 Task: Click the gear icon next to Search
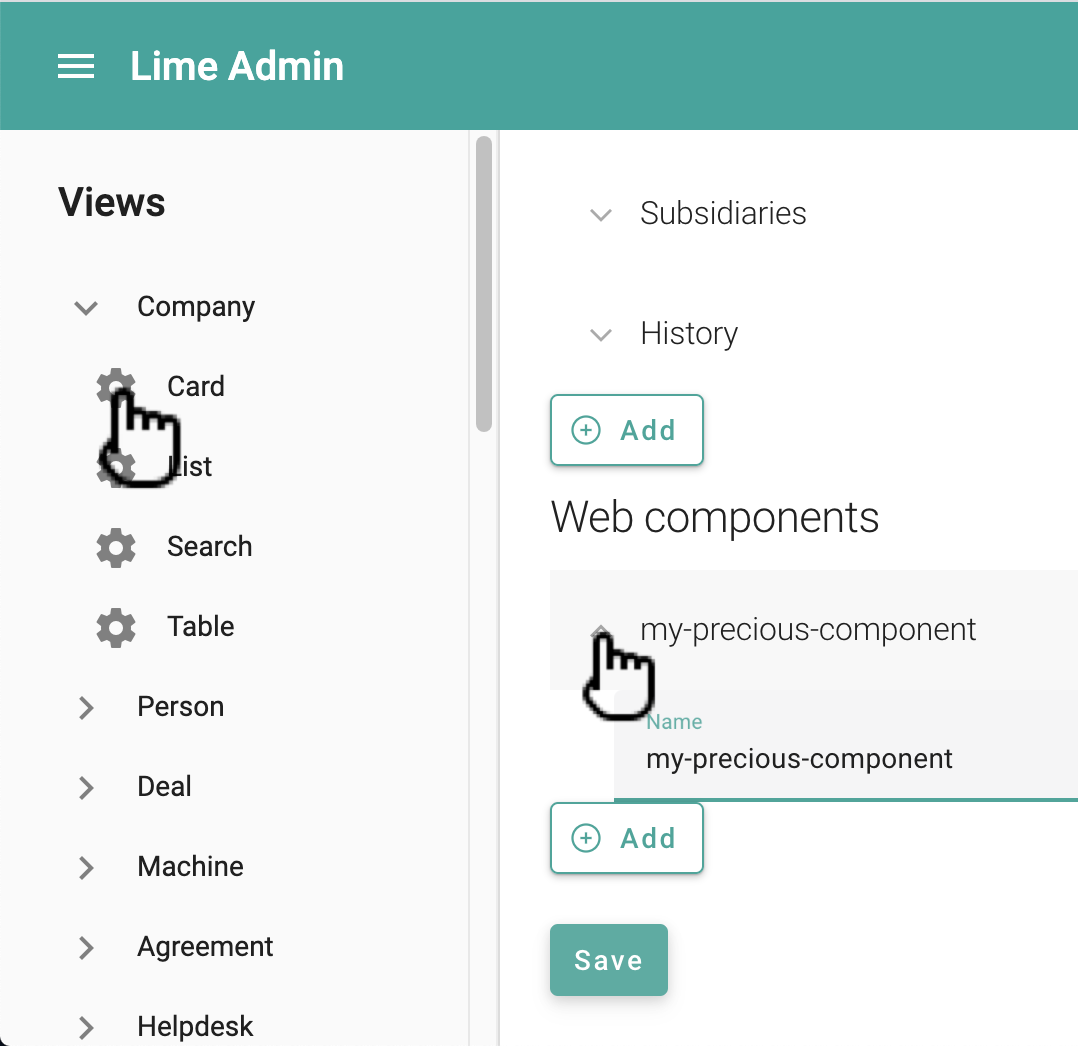(116, 547)
